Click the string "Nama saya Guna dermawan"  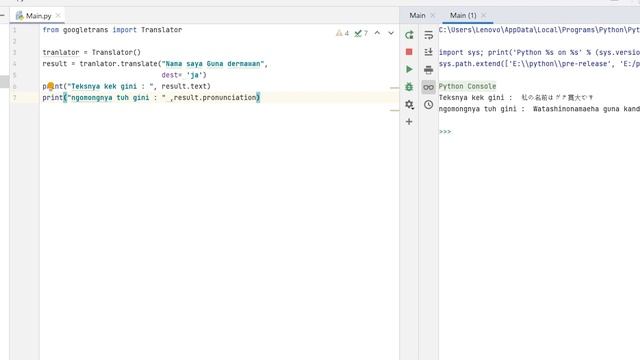coord(212,64)
